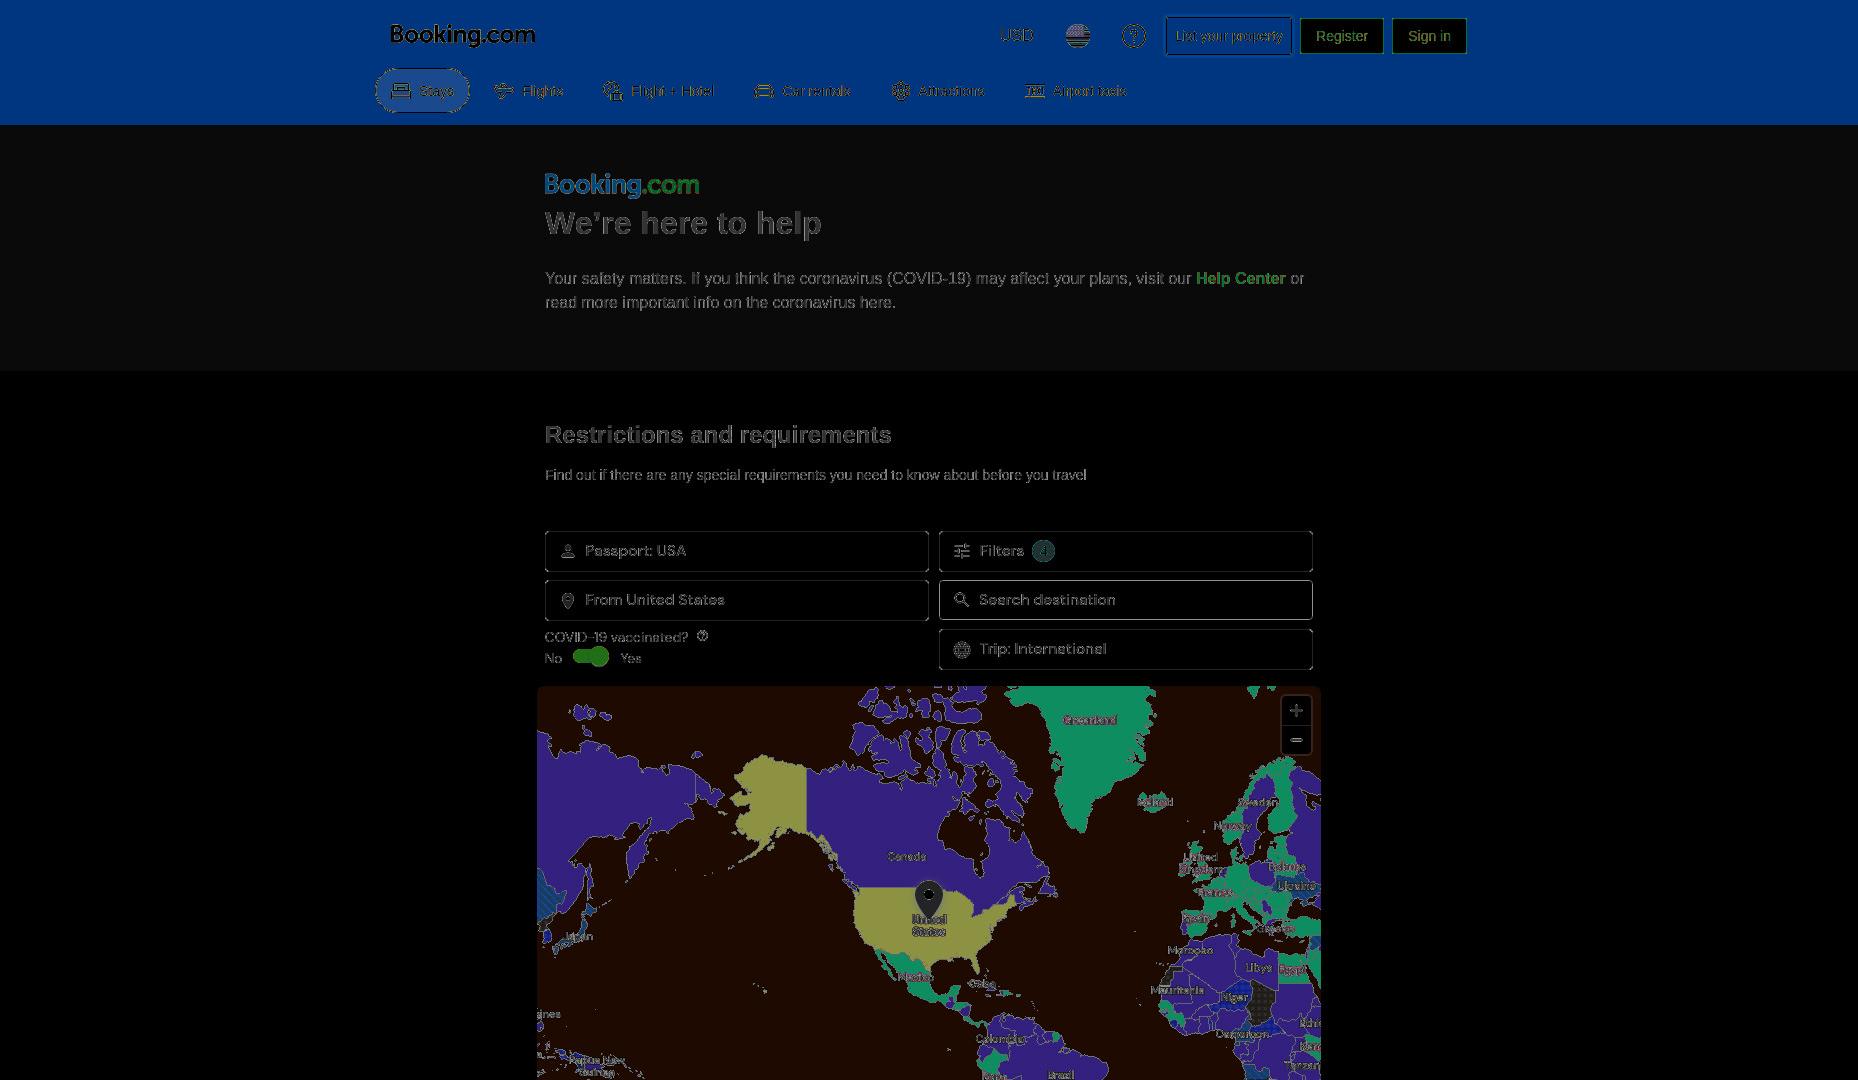Click the taxi icon on Airport taxis
The height and width of the screenshot is (1080, 1858).
point(1035,91)
